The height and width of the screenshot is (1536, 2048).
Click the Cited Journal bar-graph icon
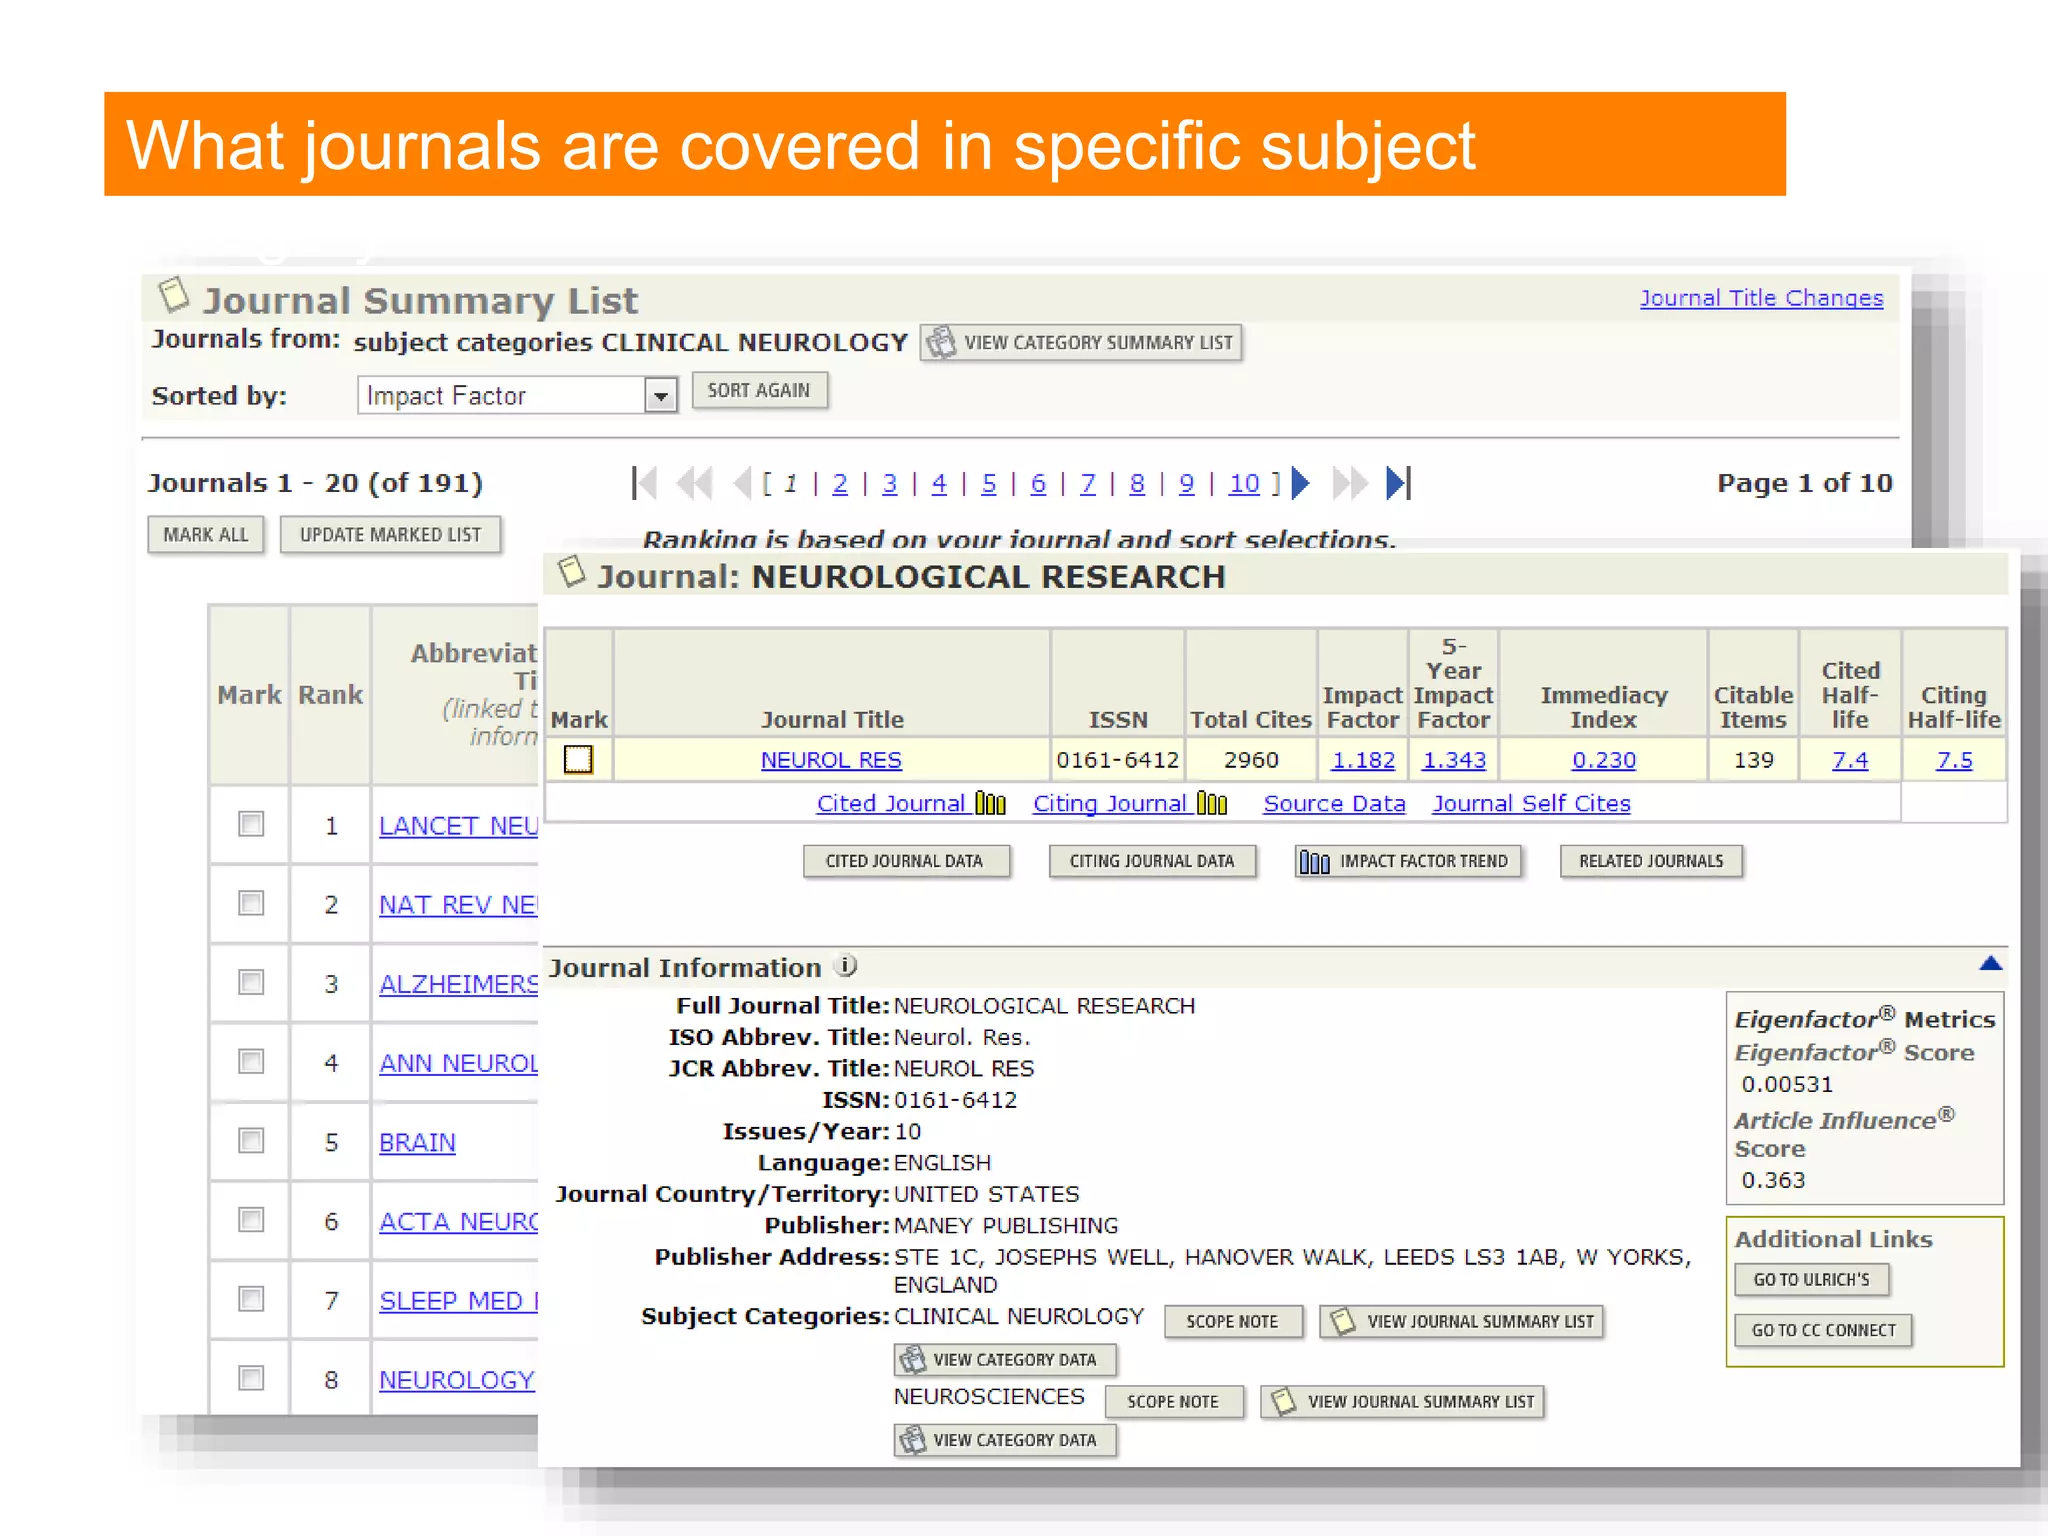click(990, 804)
